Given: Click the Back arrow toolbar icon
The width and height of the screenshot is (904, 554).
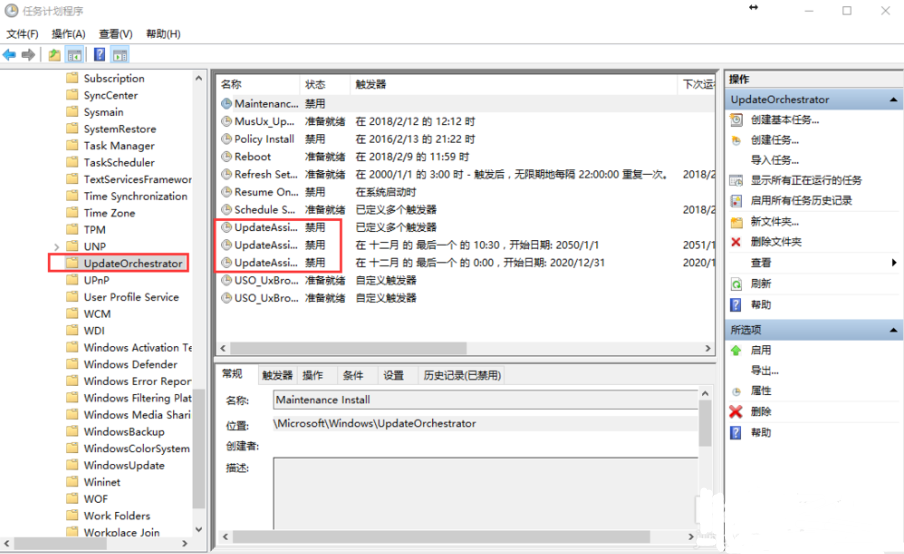Looking at the screenshot, I should pos(9,55).
